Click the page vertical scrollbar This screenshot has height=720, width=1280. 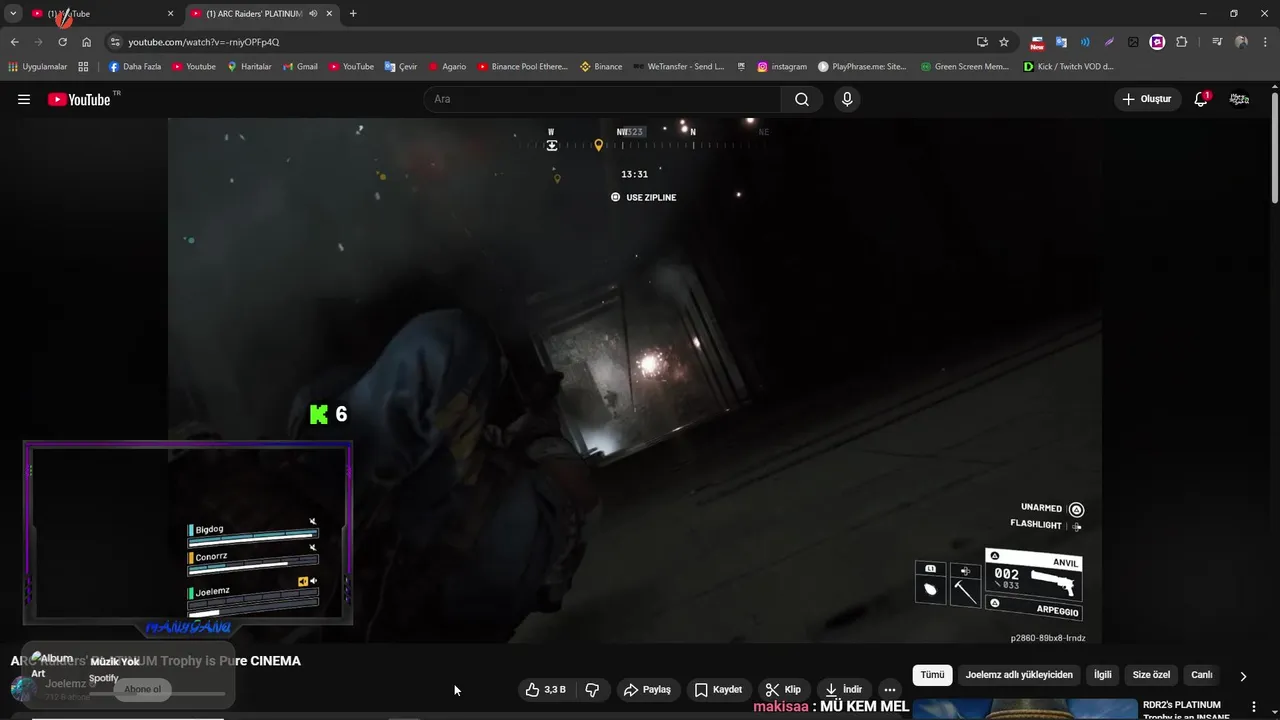1274,150
